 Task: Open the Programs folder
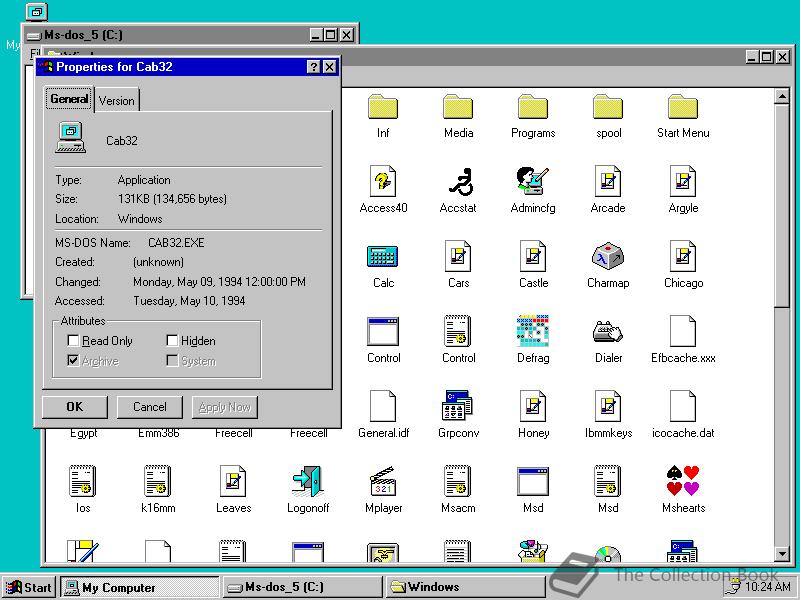pyautogui.click(x=533, y=107)
